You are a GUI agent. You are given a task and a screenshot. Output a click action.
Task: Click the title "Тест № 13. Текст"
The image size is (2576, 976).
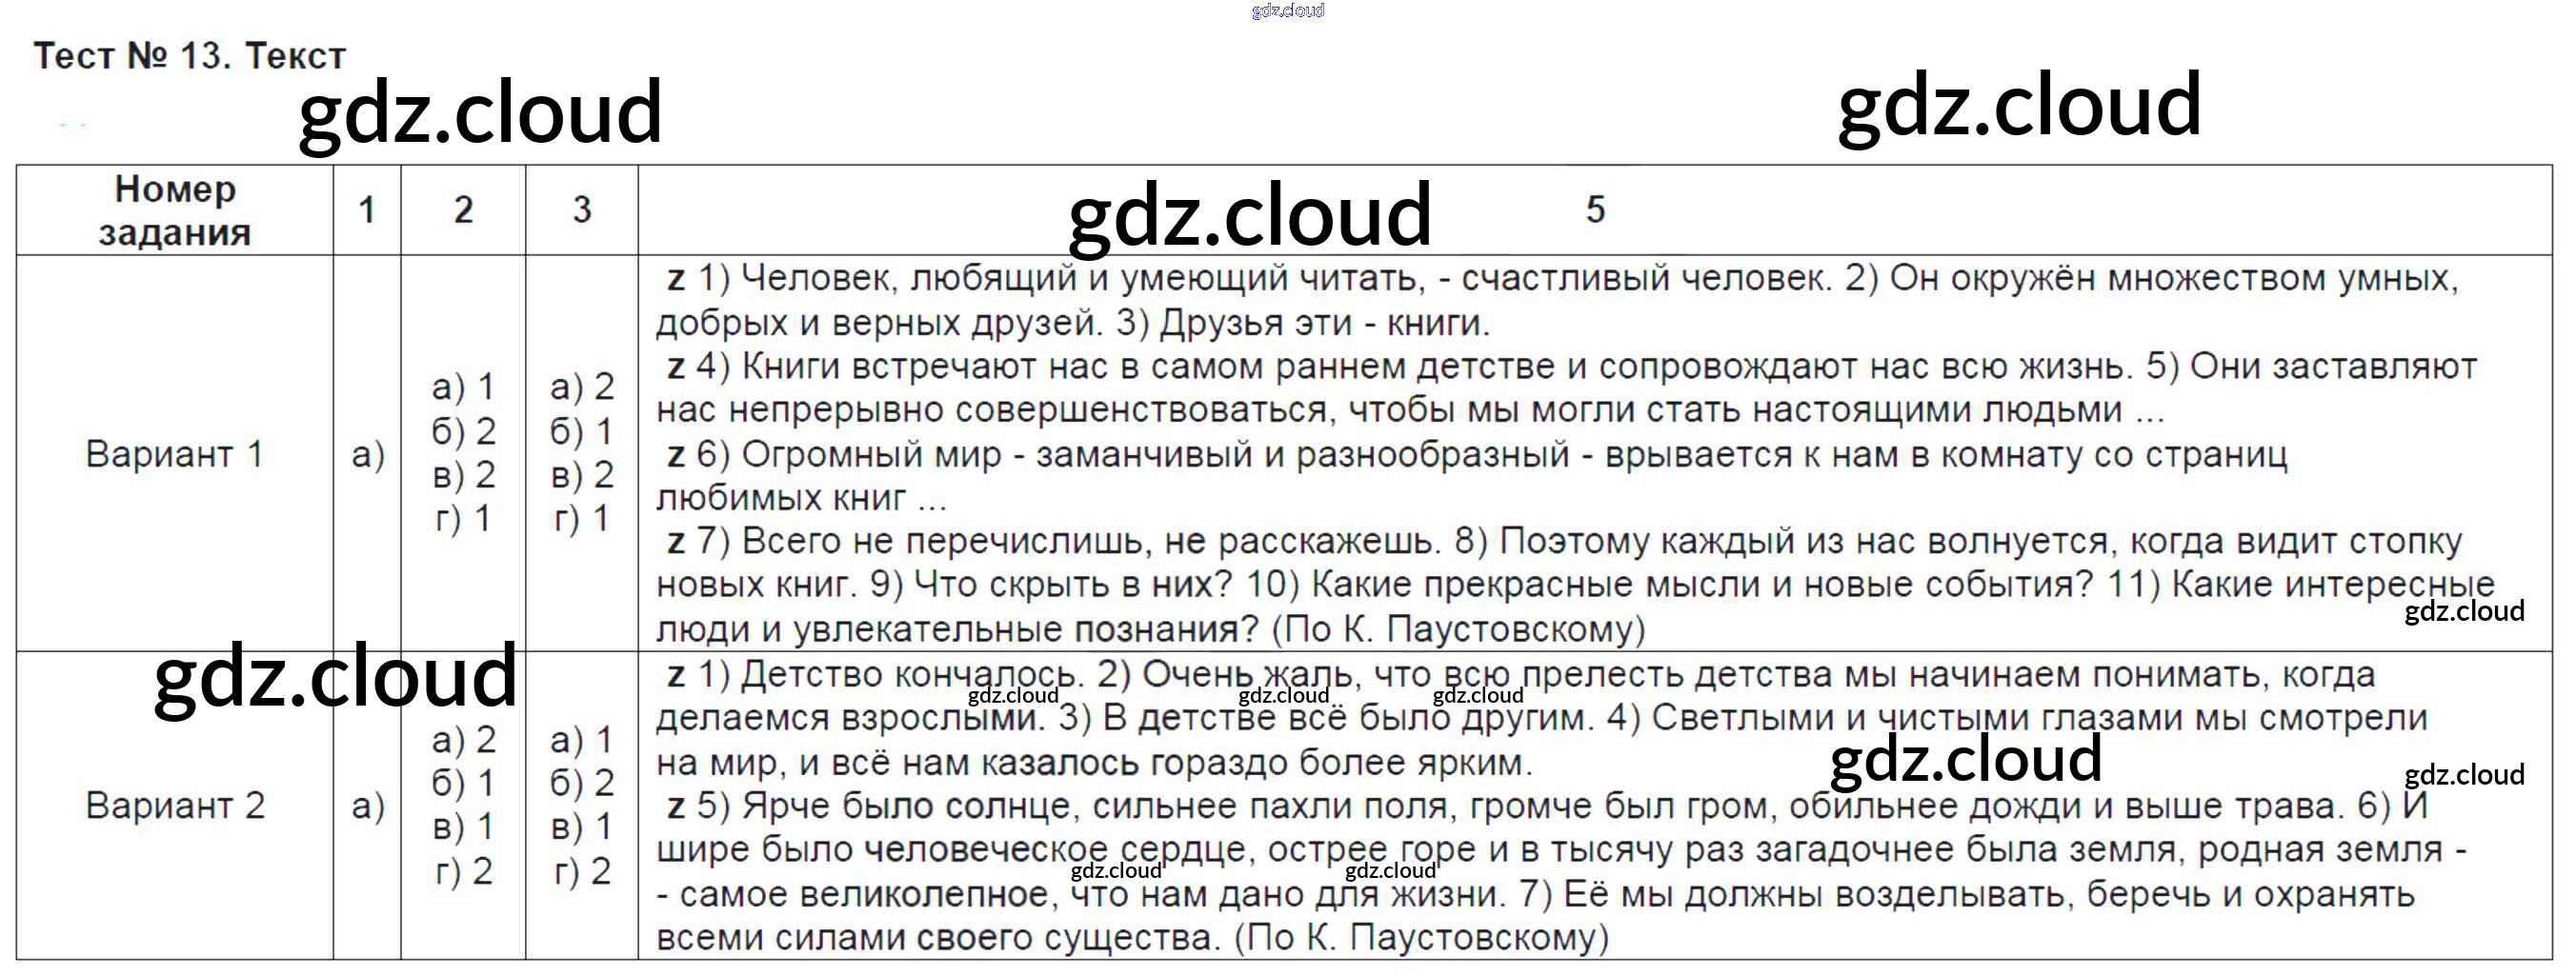(x=189, y=56)
